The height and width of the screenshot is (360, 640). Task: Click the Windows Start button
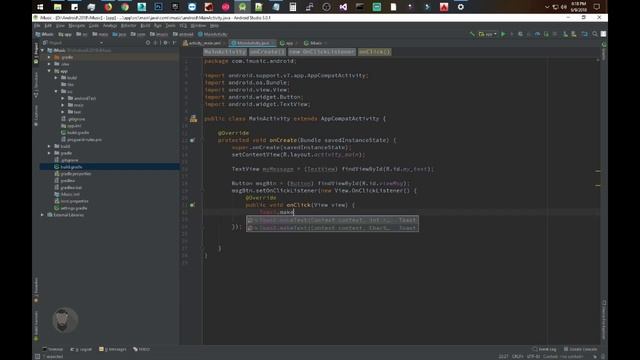[40, 7]
